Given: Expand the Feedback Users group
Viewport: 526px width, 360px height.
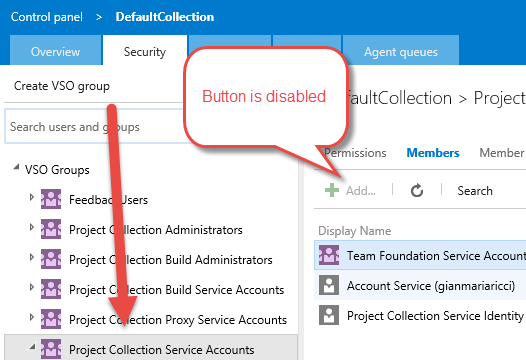Looking at the screenshot, I should pyautogui.click(x=32, y=197).
